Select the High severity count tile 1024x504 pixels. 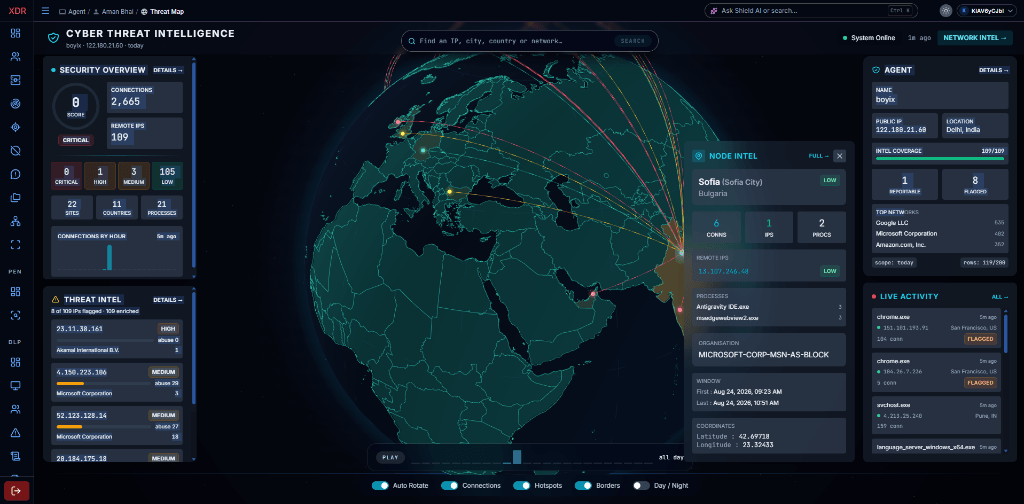click(100, 176)
